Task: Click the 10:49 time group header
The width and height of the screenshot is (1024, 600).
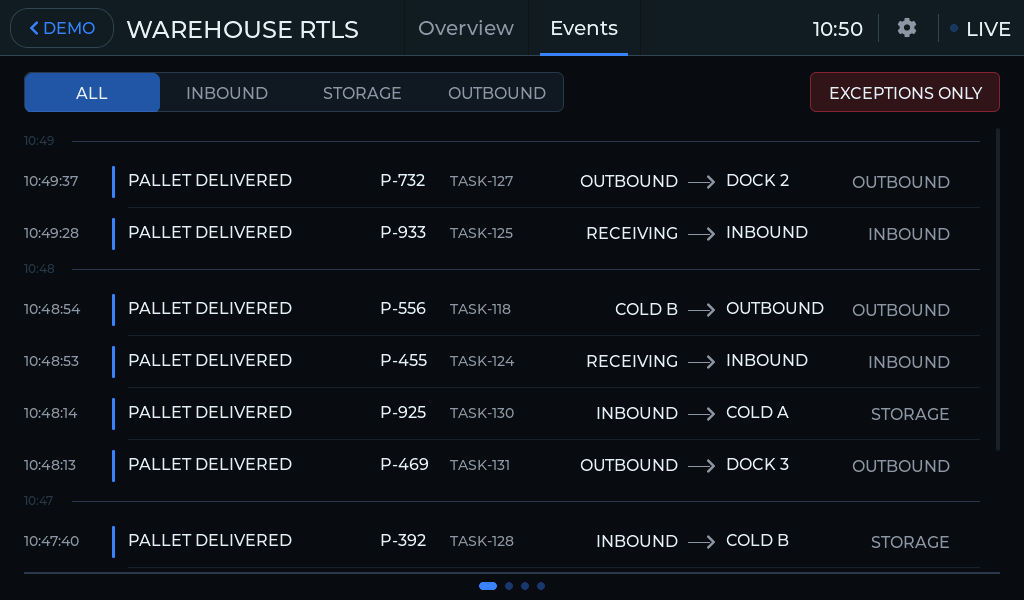Action: coord(39,141)
